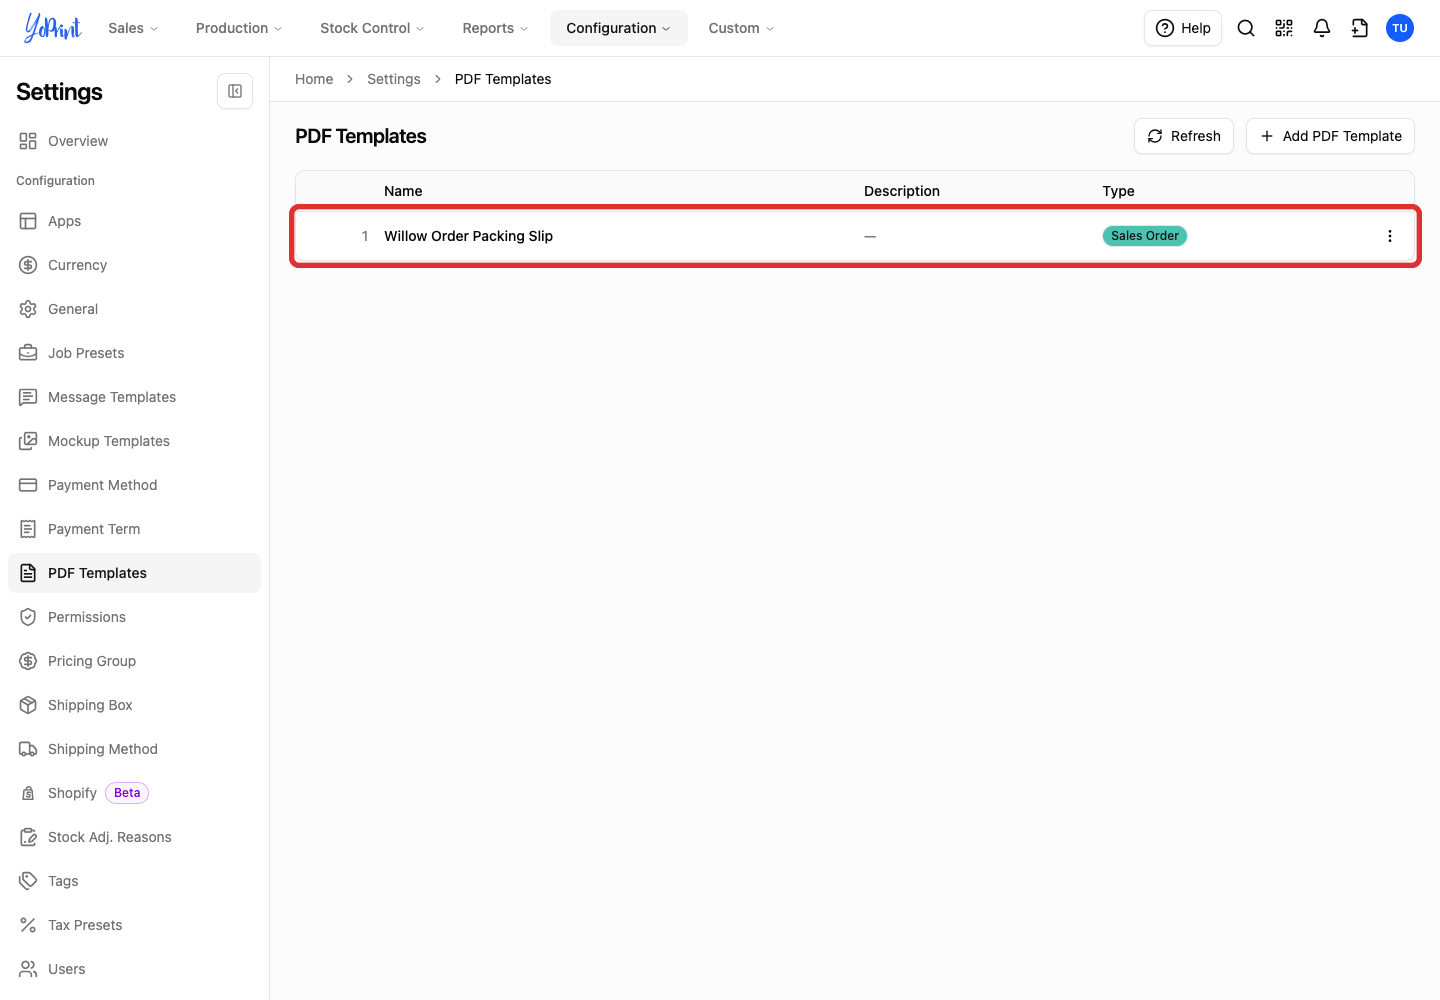Open Tags settings
Screen dimensions: 1440x1000
[134, 881]
